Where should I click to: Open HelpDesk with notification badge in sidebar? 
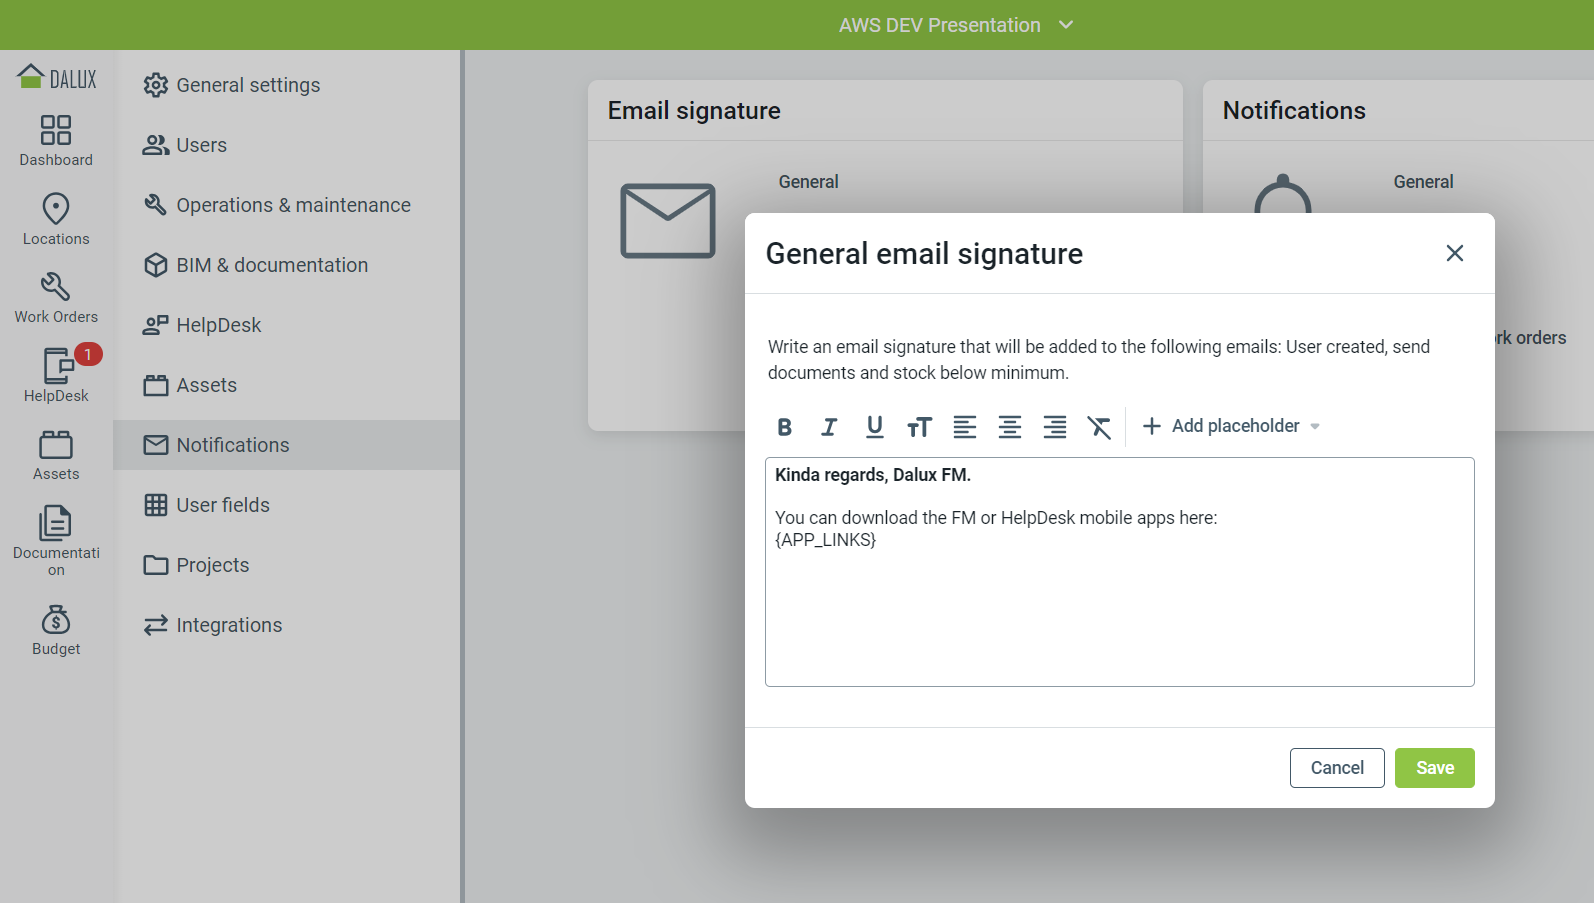point(56,374)
